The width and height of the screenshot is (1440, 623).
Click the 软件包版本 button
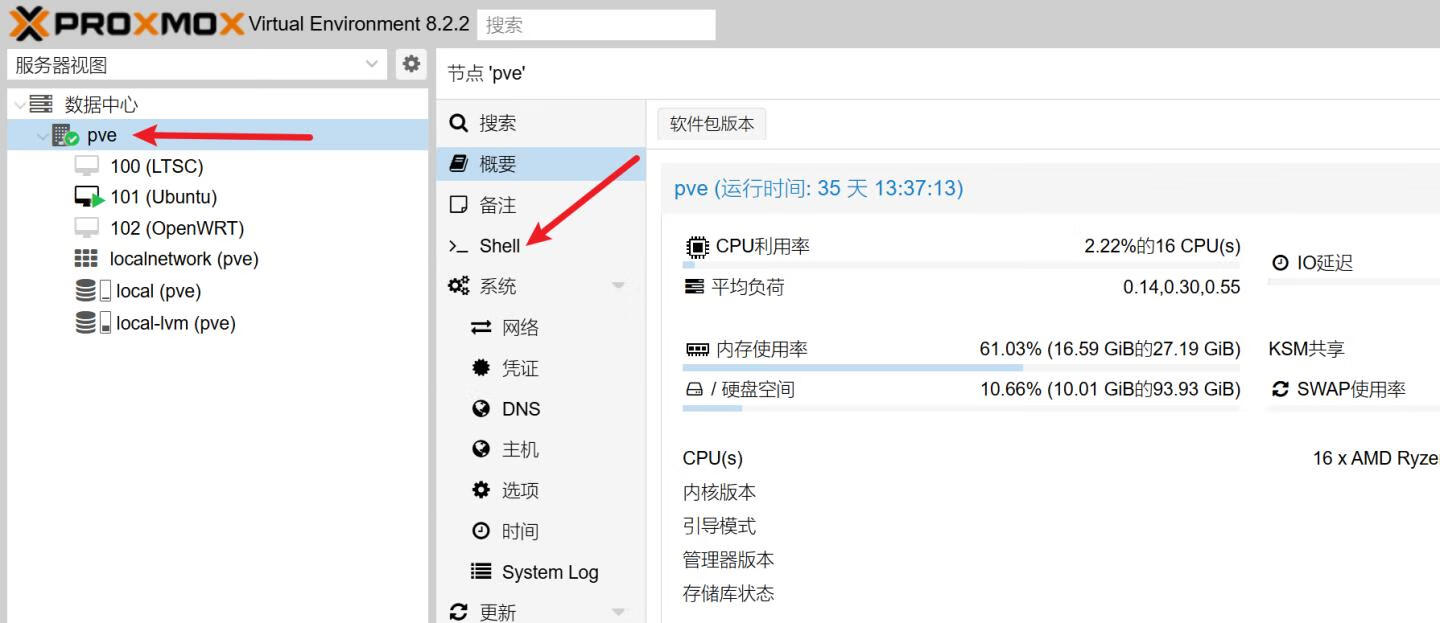coord(711,124)
